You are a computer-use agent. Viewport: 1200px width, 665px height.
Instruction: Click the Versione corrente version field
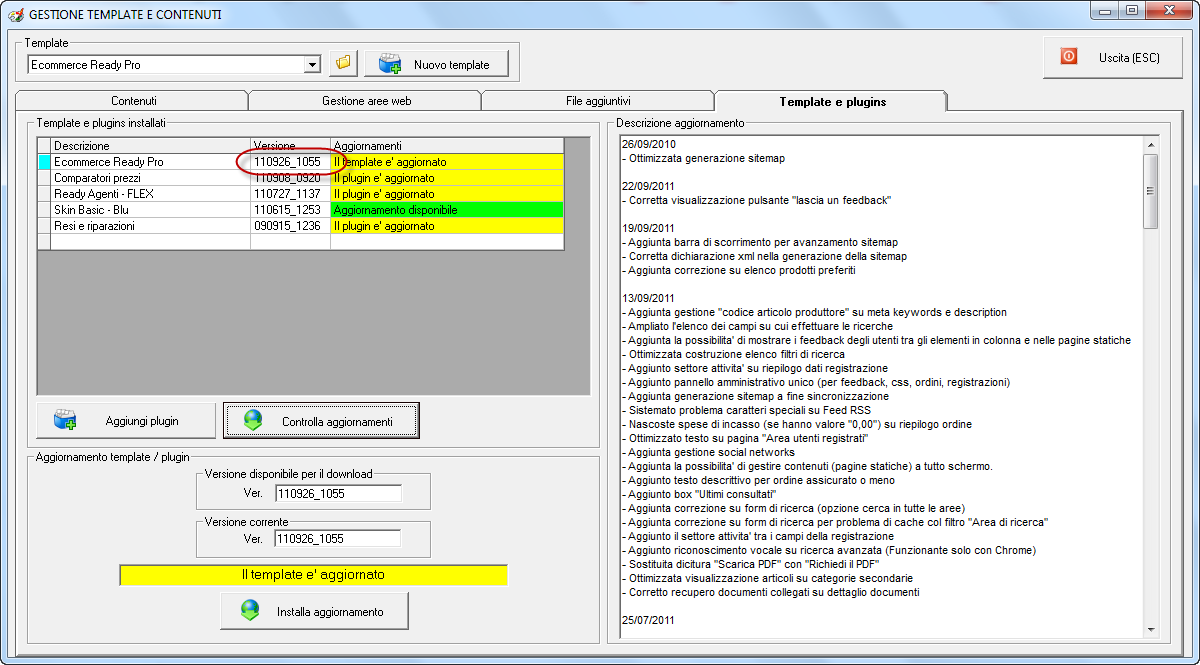coord(337,539)
